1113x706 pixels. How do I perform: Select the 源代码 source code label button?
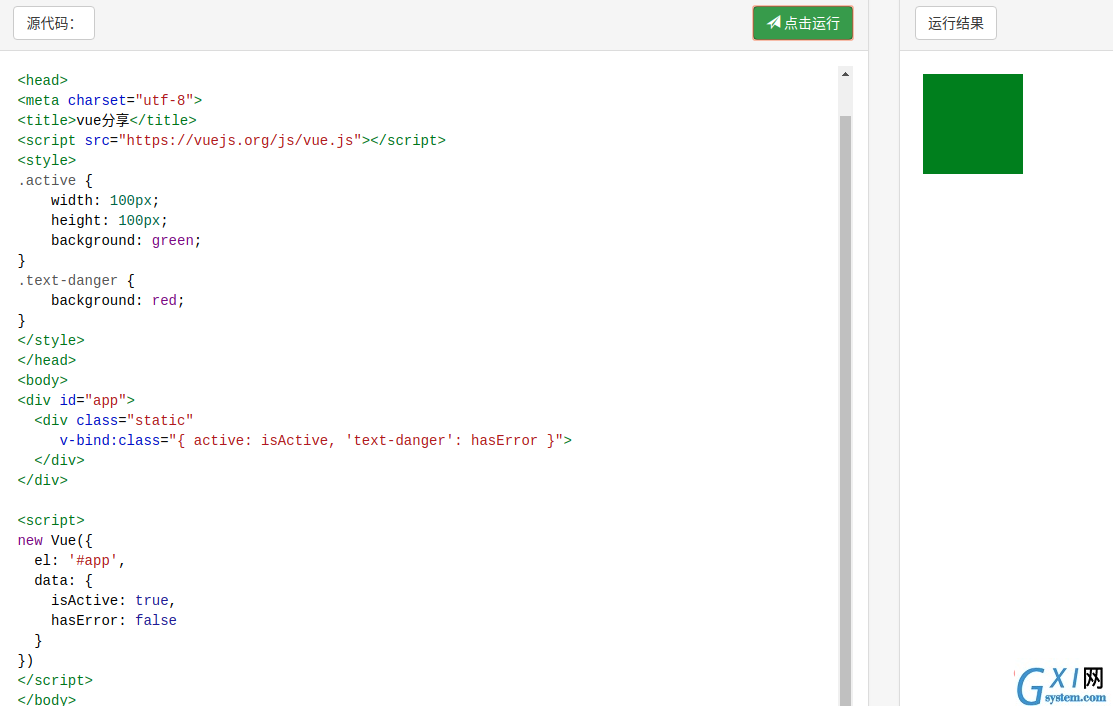click(54, 23)
